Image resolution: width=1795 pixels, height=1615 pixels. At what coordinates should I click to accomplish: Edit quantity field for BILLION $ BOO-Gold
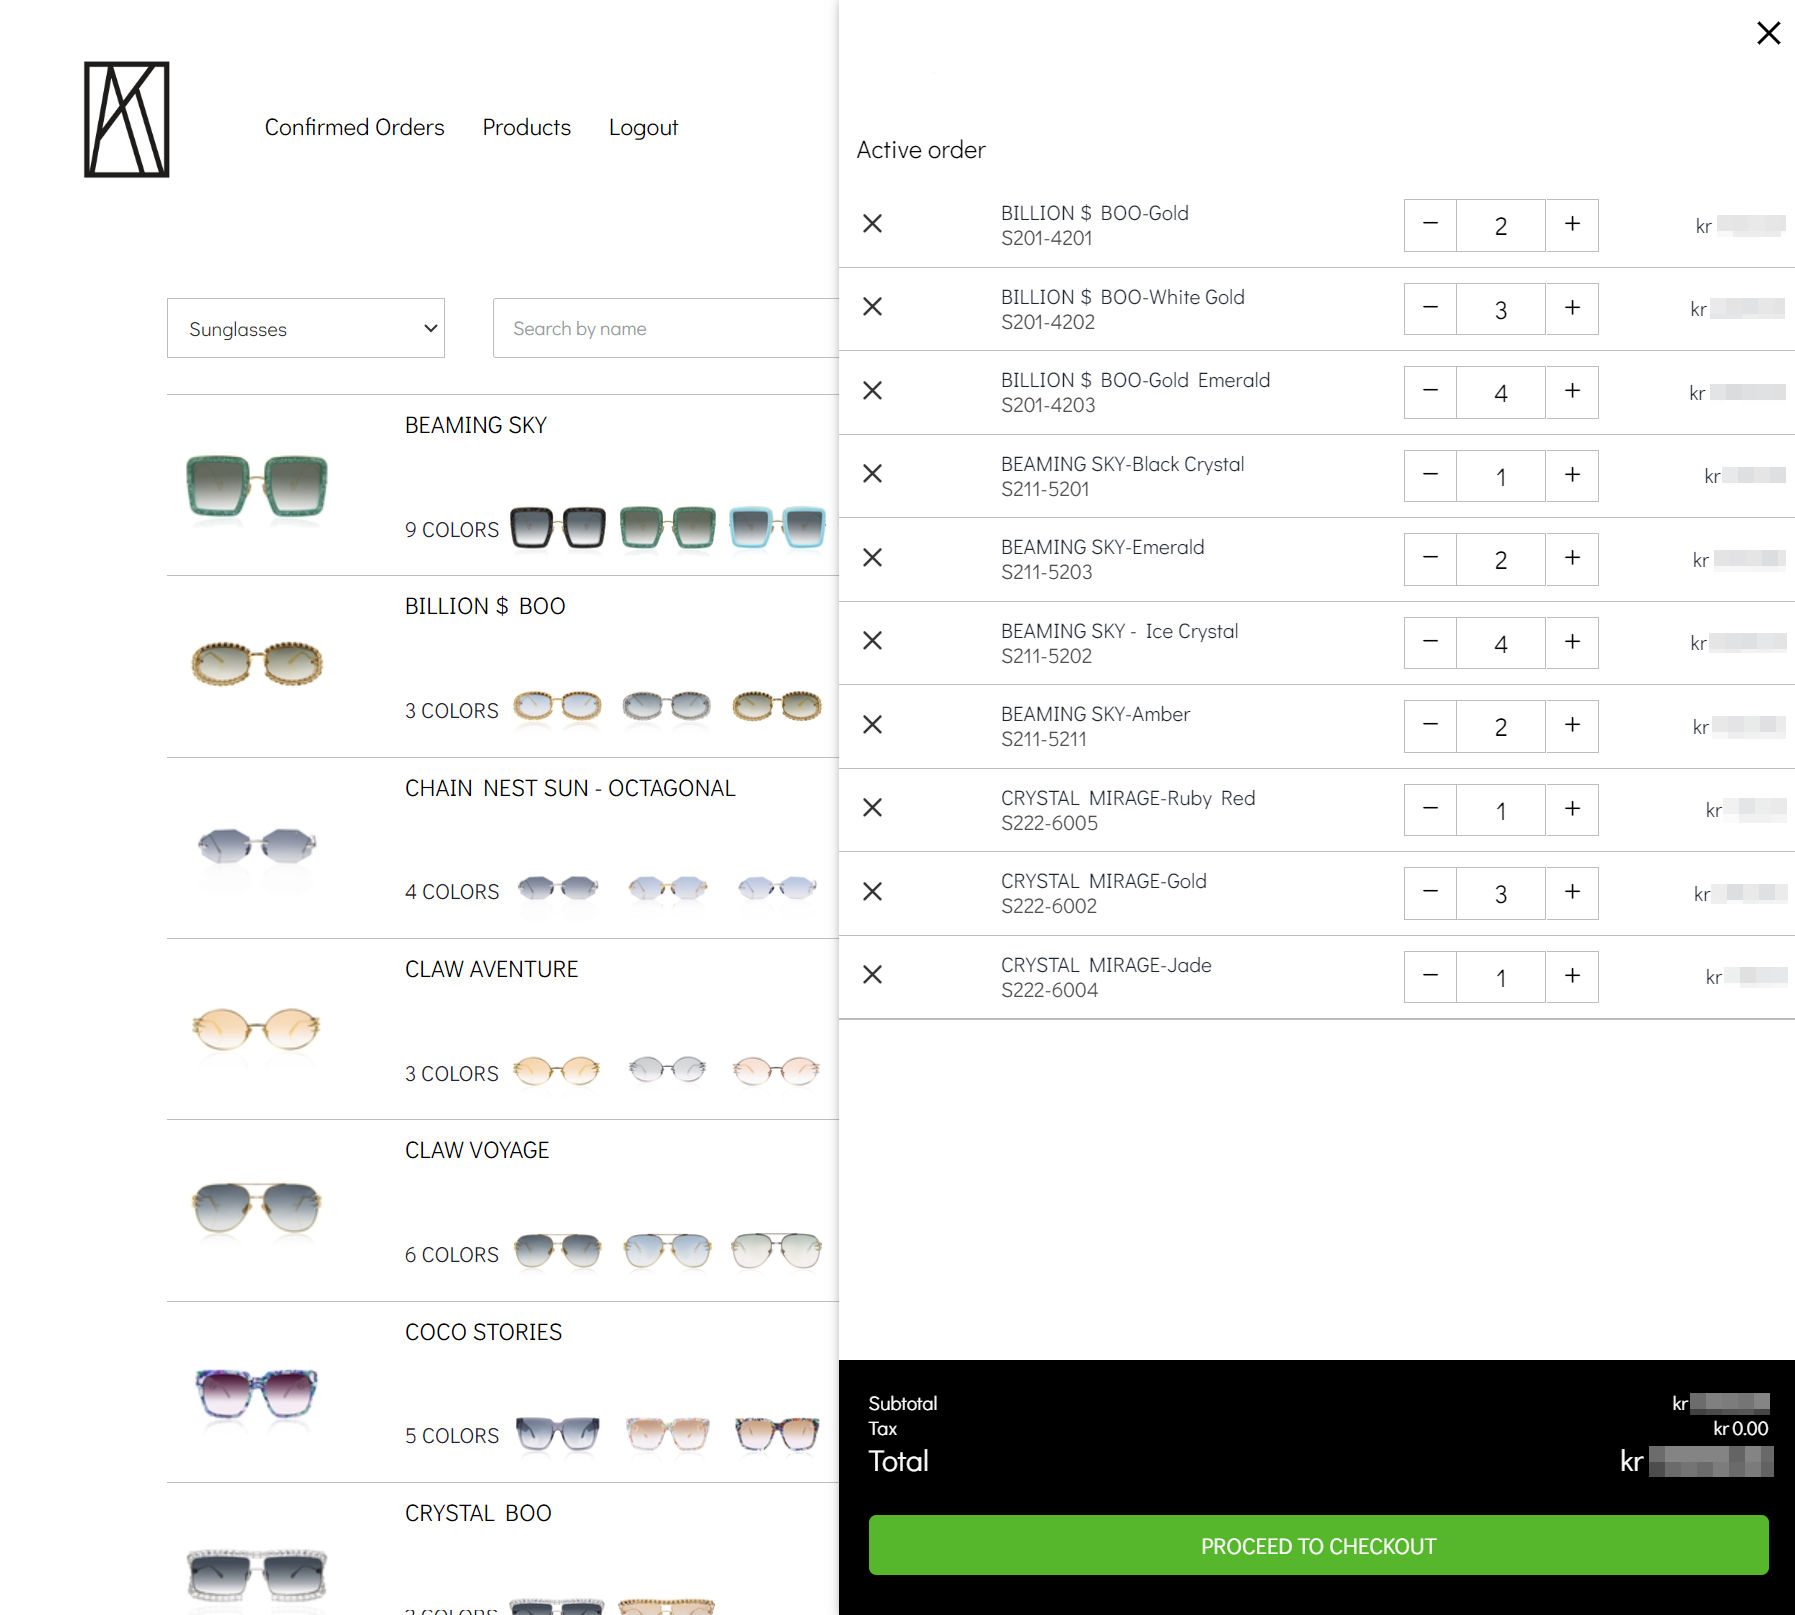click(x=1501, y=225)
